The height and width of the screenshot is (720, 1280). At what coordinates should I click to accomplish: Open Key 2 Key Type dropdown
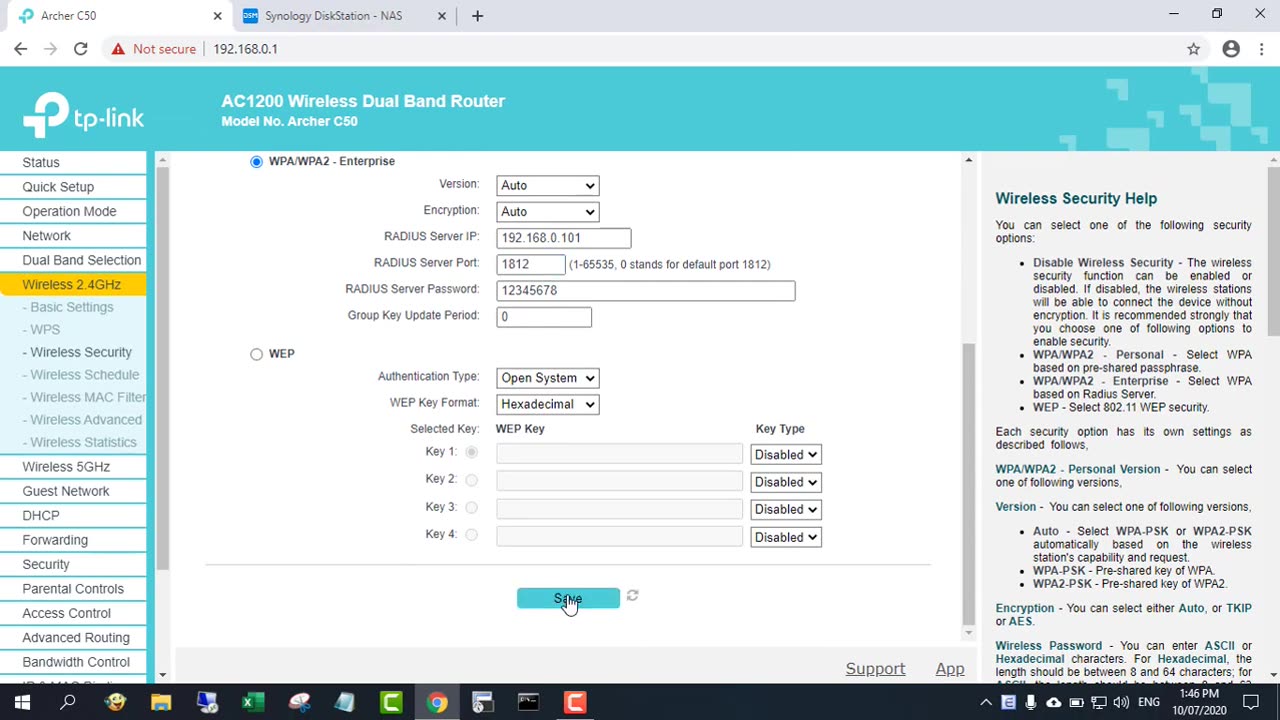(786, 482)
